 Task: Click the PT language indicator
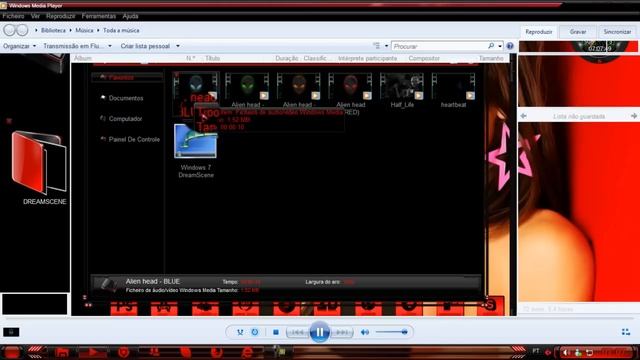point(536,351)
